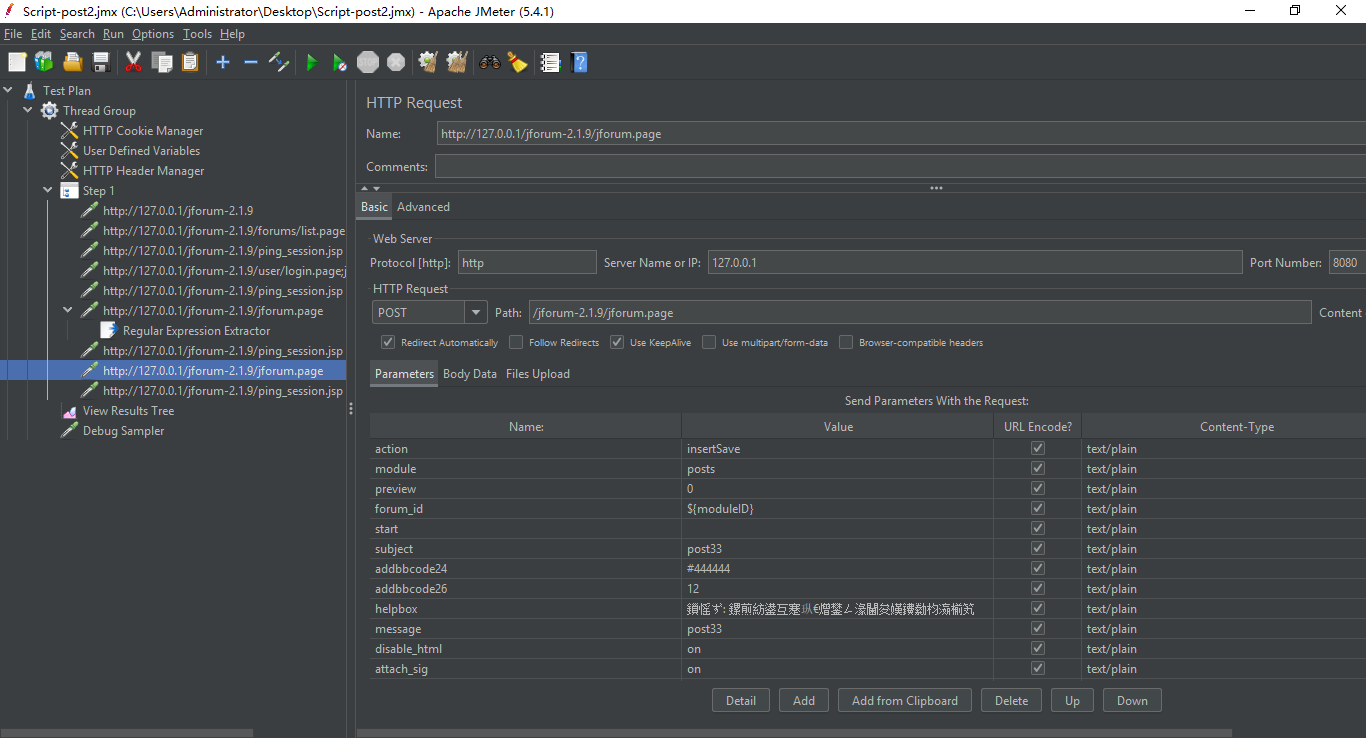Click Add from Clipboard button
Screen dimensions: 1366x738
pyautogui.click(x=905, y=701)
